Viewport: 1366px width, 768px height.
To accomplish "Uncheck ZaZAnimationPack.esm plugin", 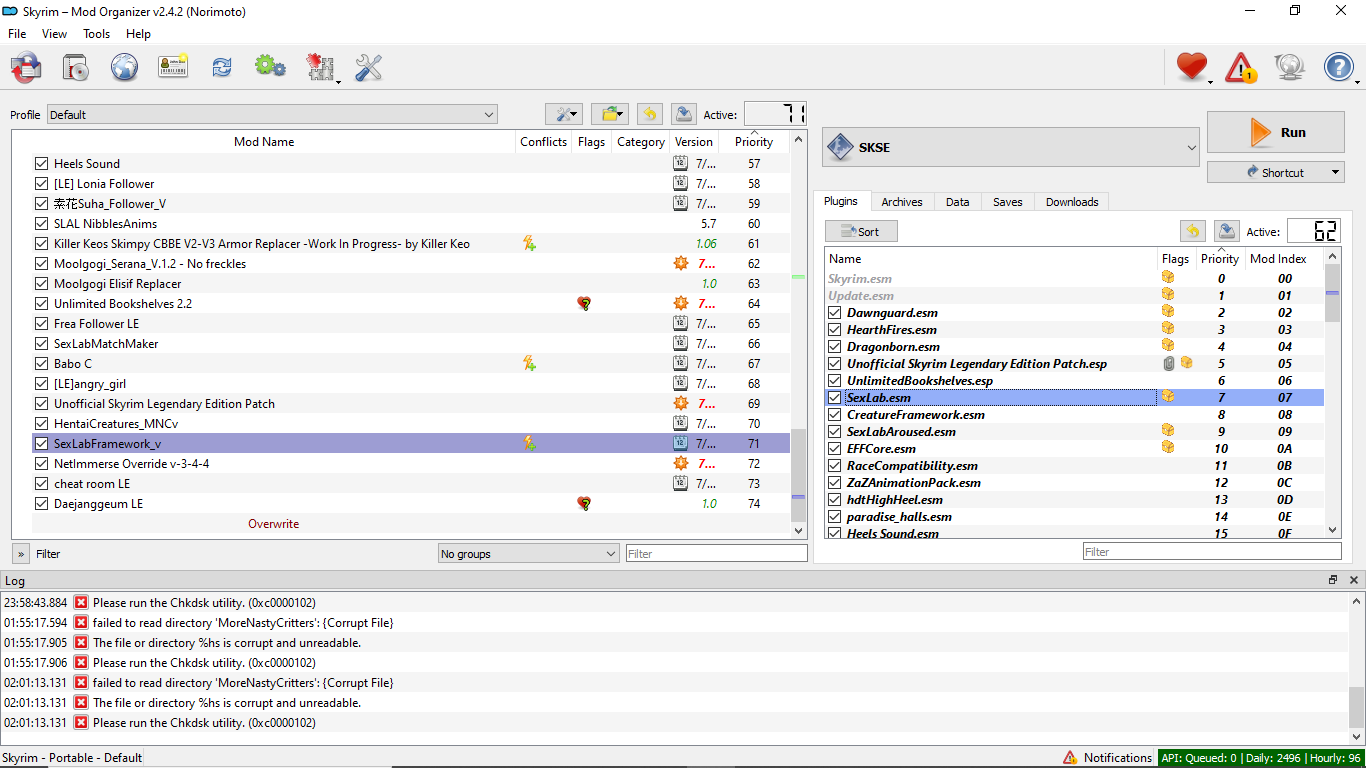I will pyautogui.click(x=835, y=483).
